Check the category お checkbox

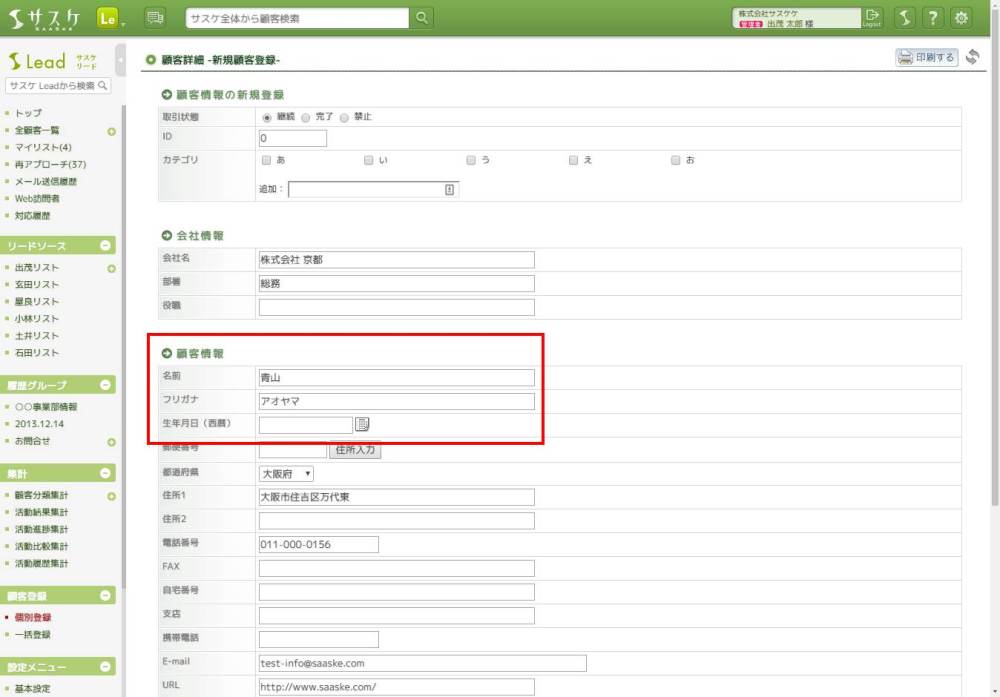click(676, 160)
